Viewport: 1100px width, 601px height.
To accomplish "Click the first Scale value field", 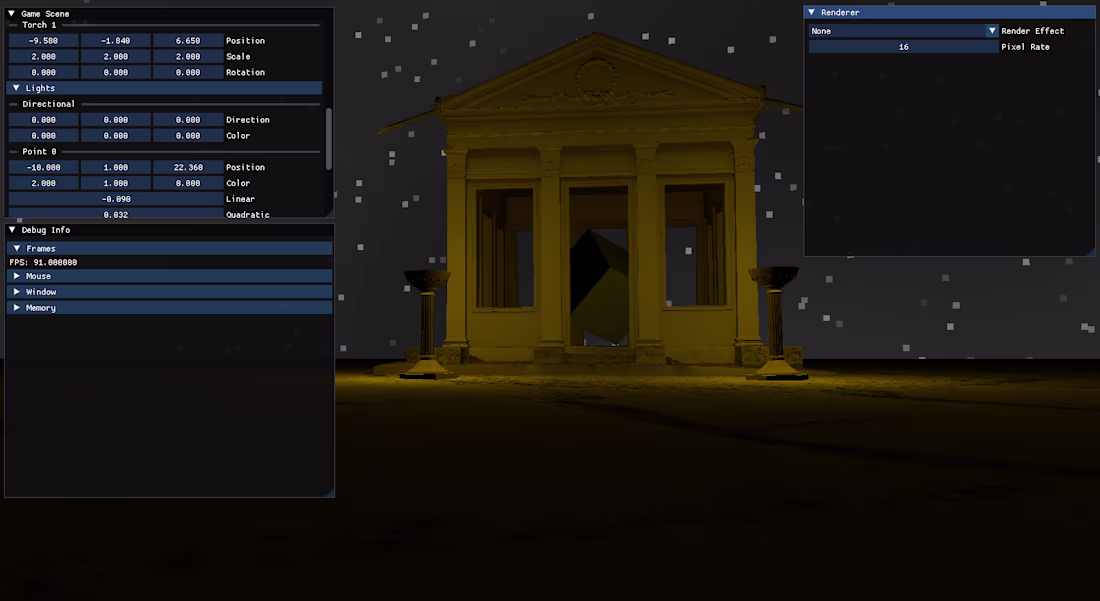I will 42,56.
